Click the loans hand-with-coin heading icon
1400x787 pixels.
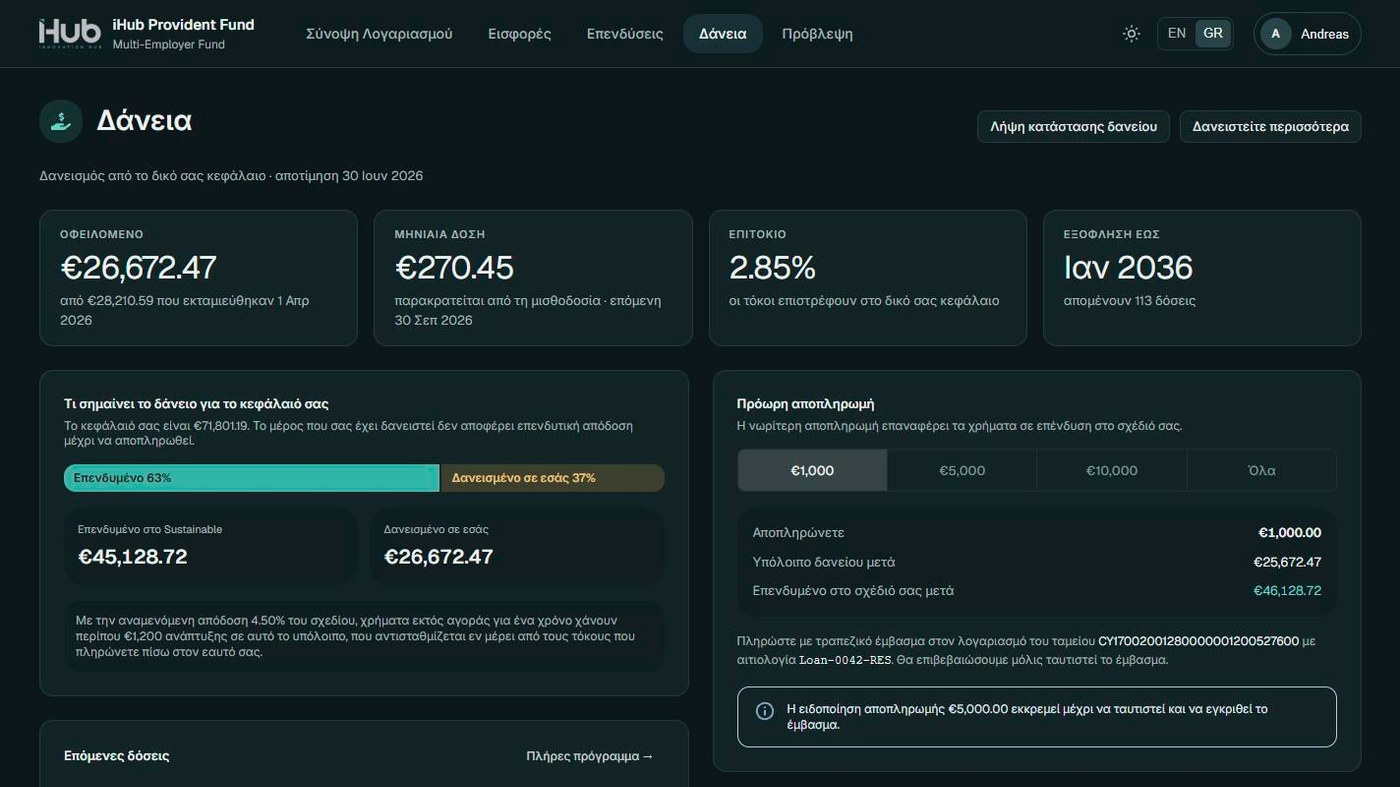pos(61,121)
